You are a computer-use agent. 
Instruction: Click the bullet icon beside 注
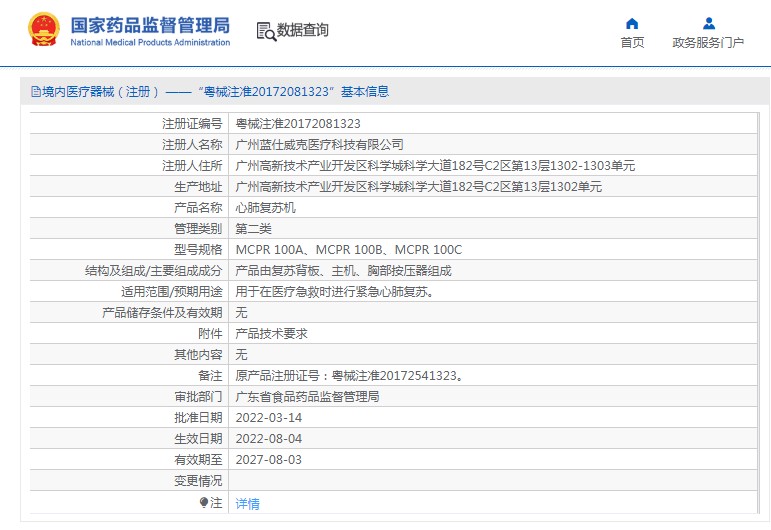click(x=204, y=502)
